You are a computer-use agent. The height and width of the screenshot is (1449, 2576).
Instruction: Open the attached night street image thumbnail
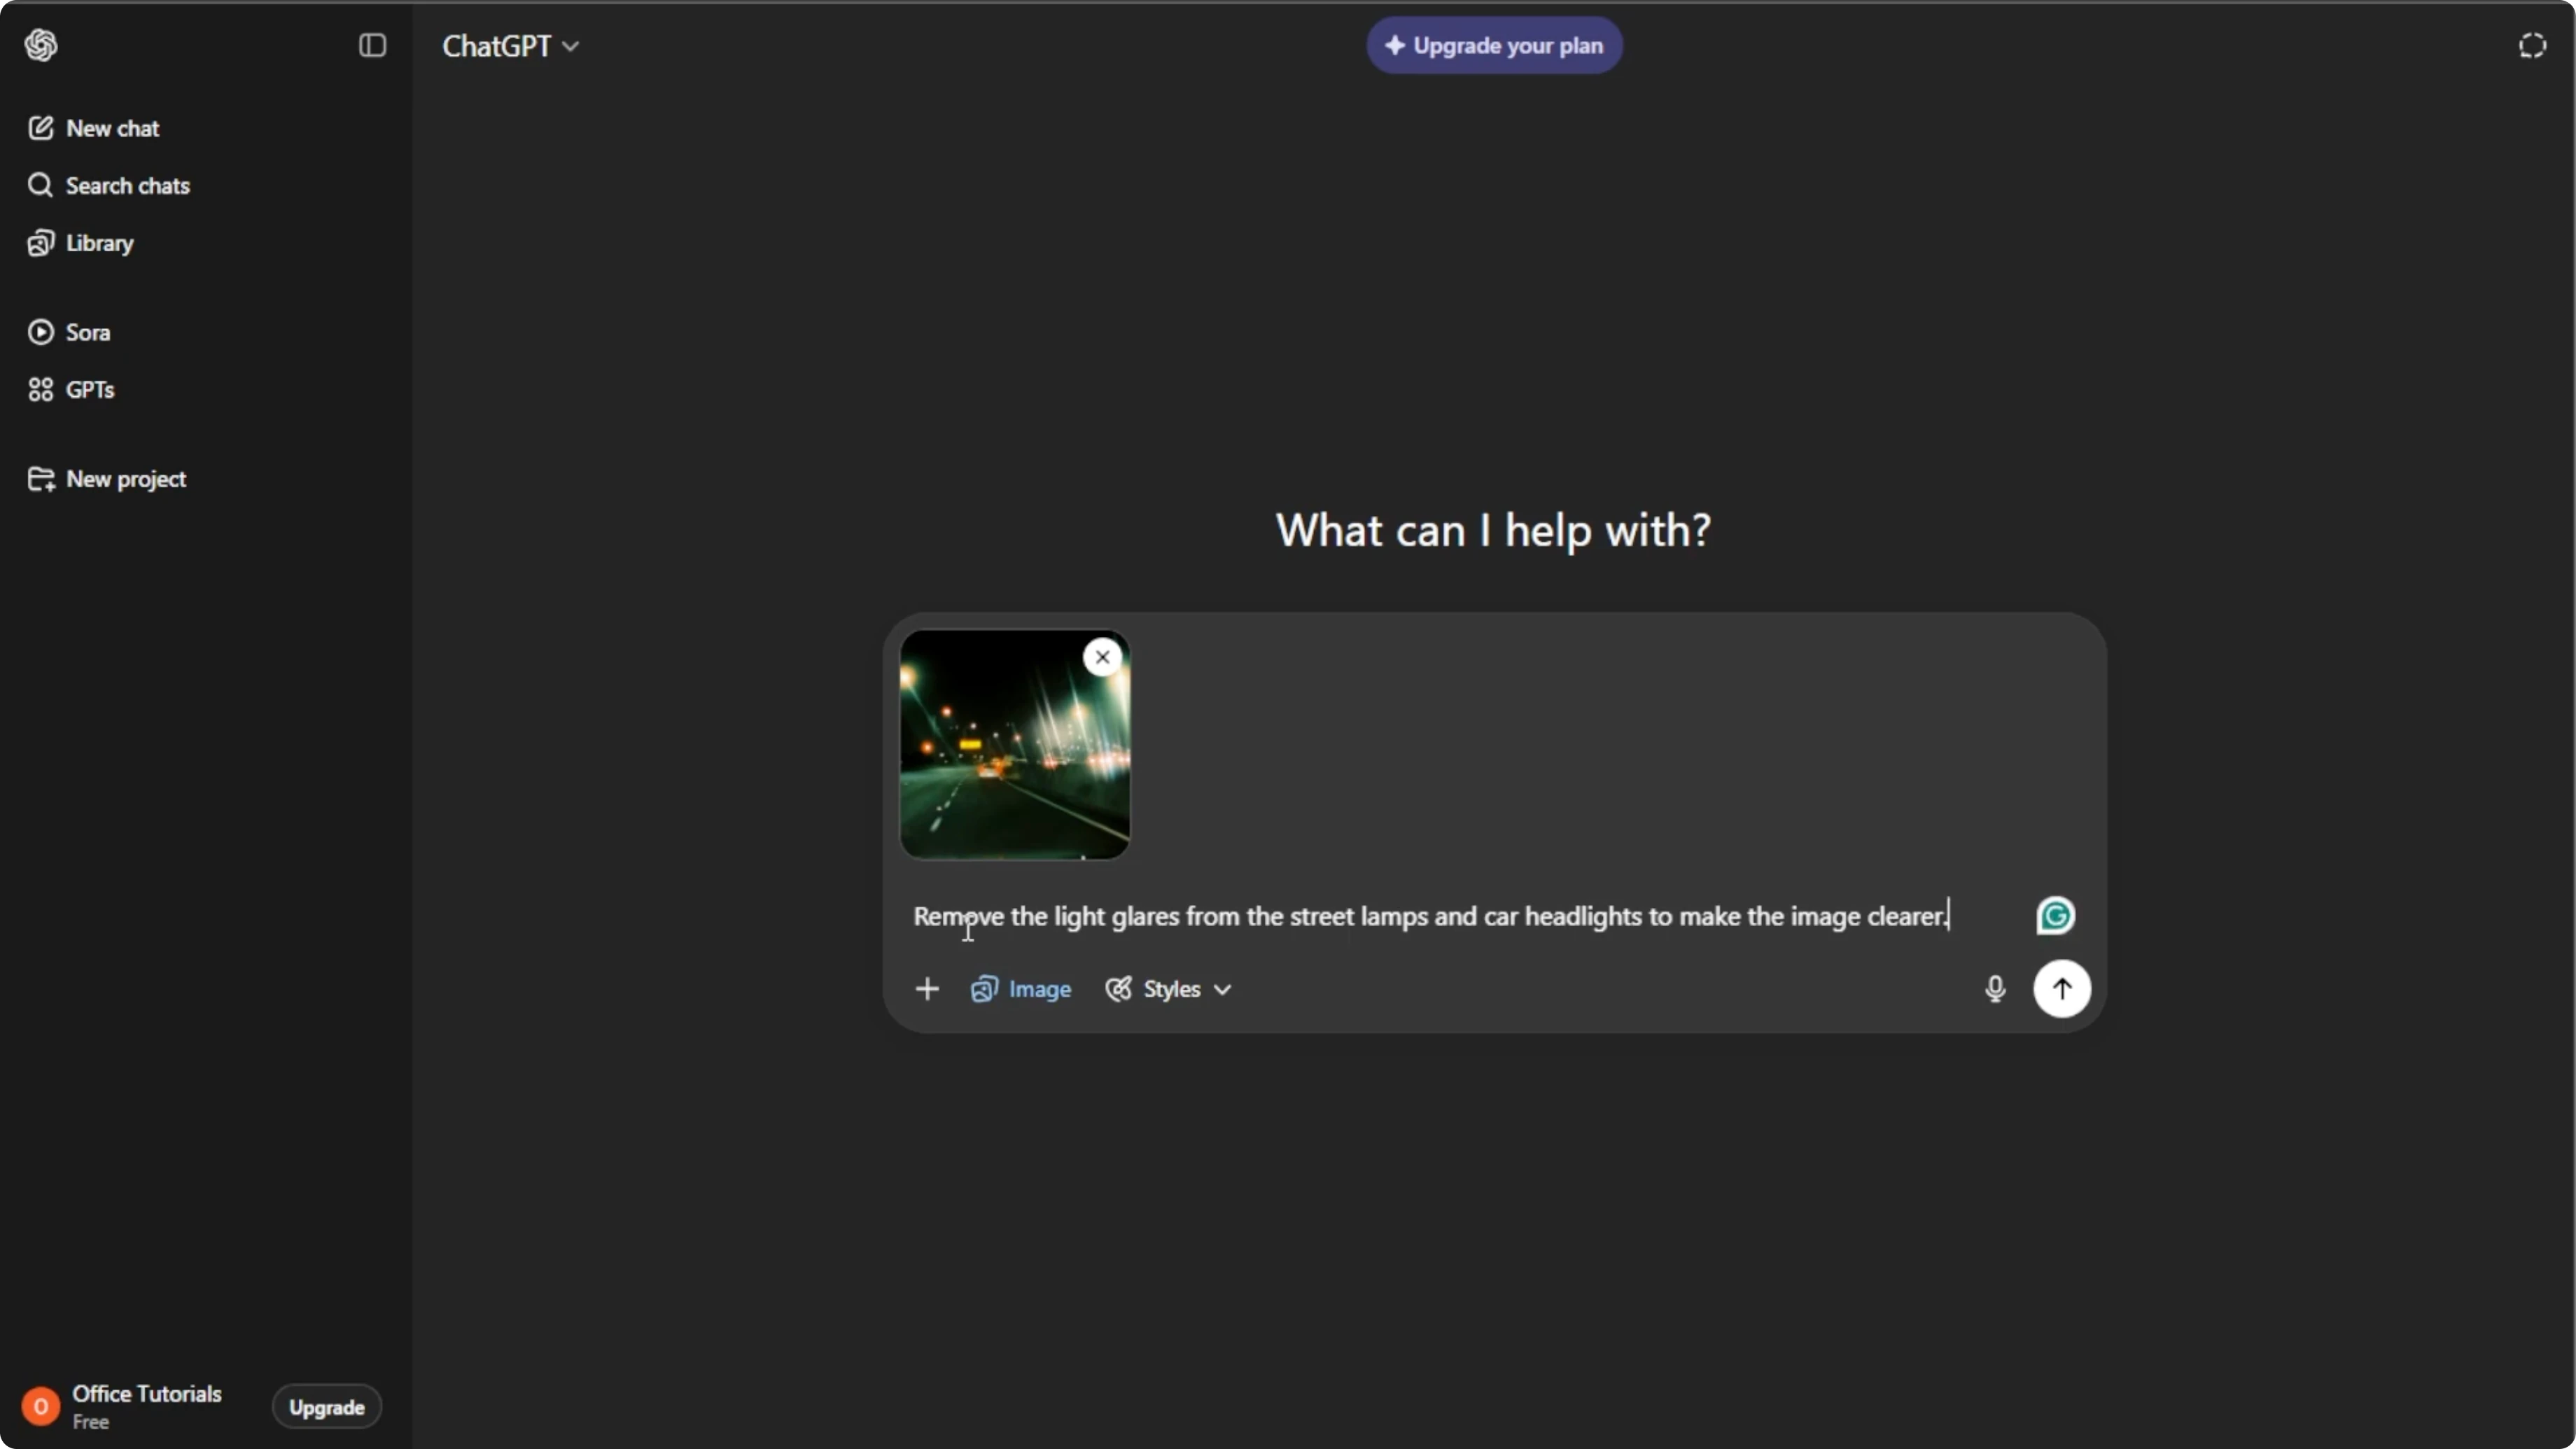tap(1014, 744)
